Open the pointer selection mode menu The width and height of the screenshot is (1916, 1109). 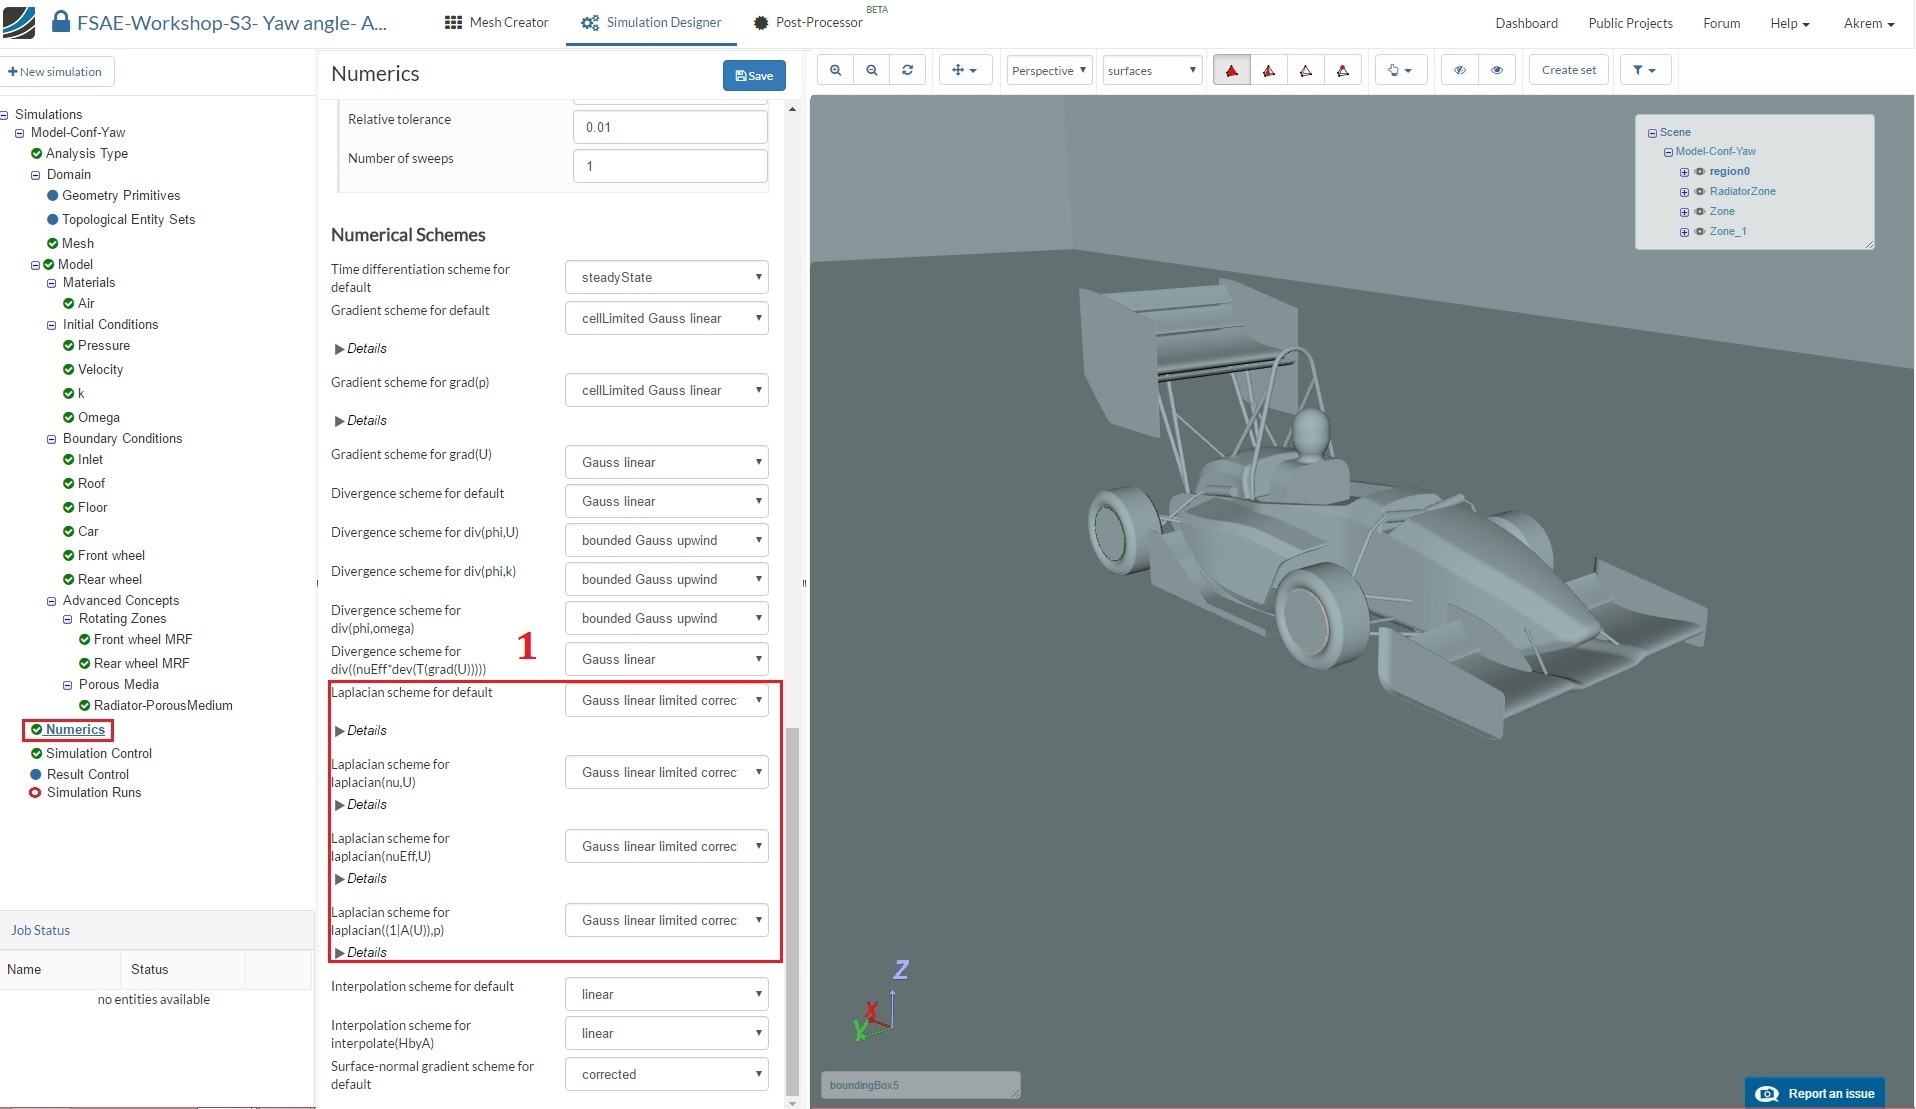click(1399, 70)
